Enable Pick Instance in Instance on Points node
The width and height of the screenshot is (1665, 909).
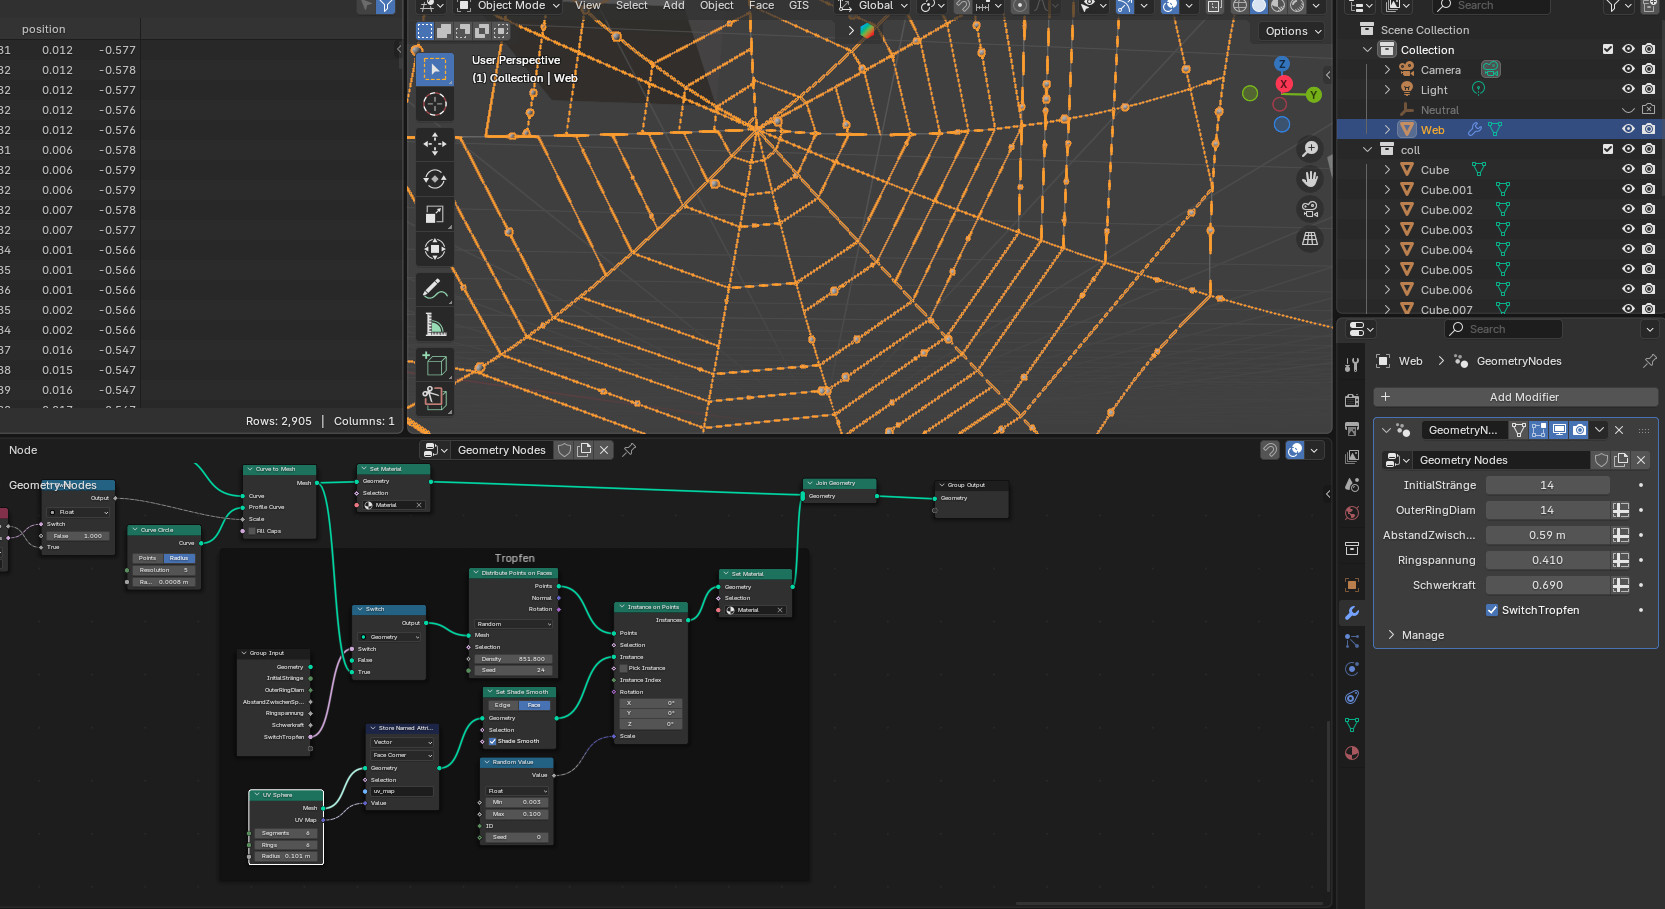click(x=624, y=668)
